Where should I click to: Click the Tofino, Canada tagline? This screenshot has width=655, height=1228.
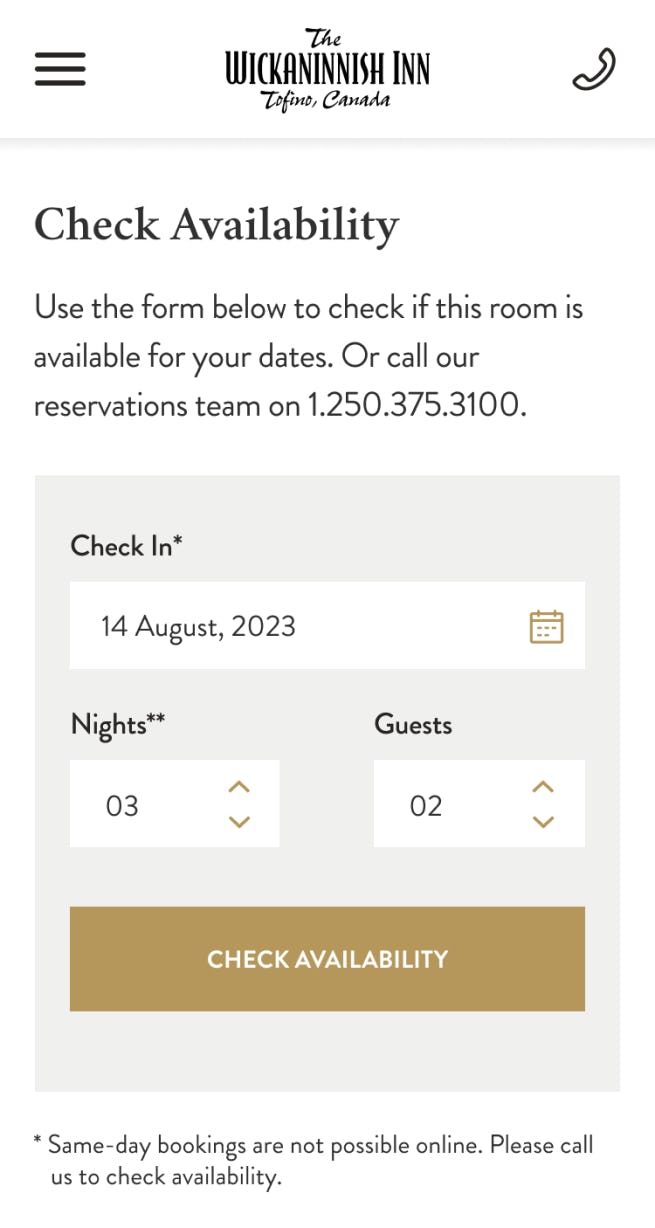[326, 101]
